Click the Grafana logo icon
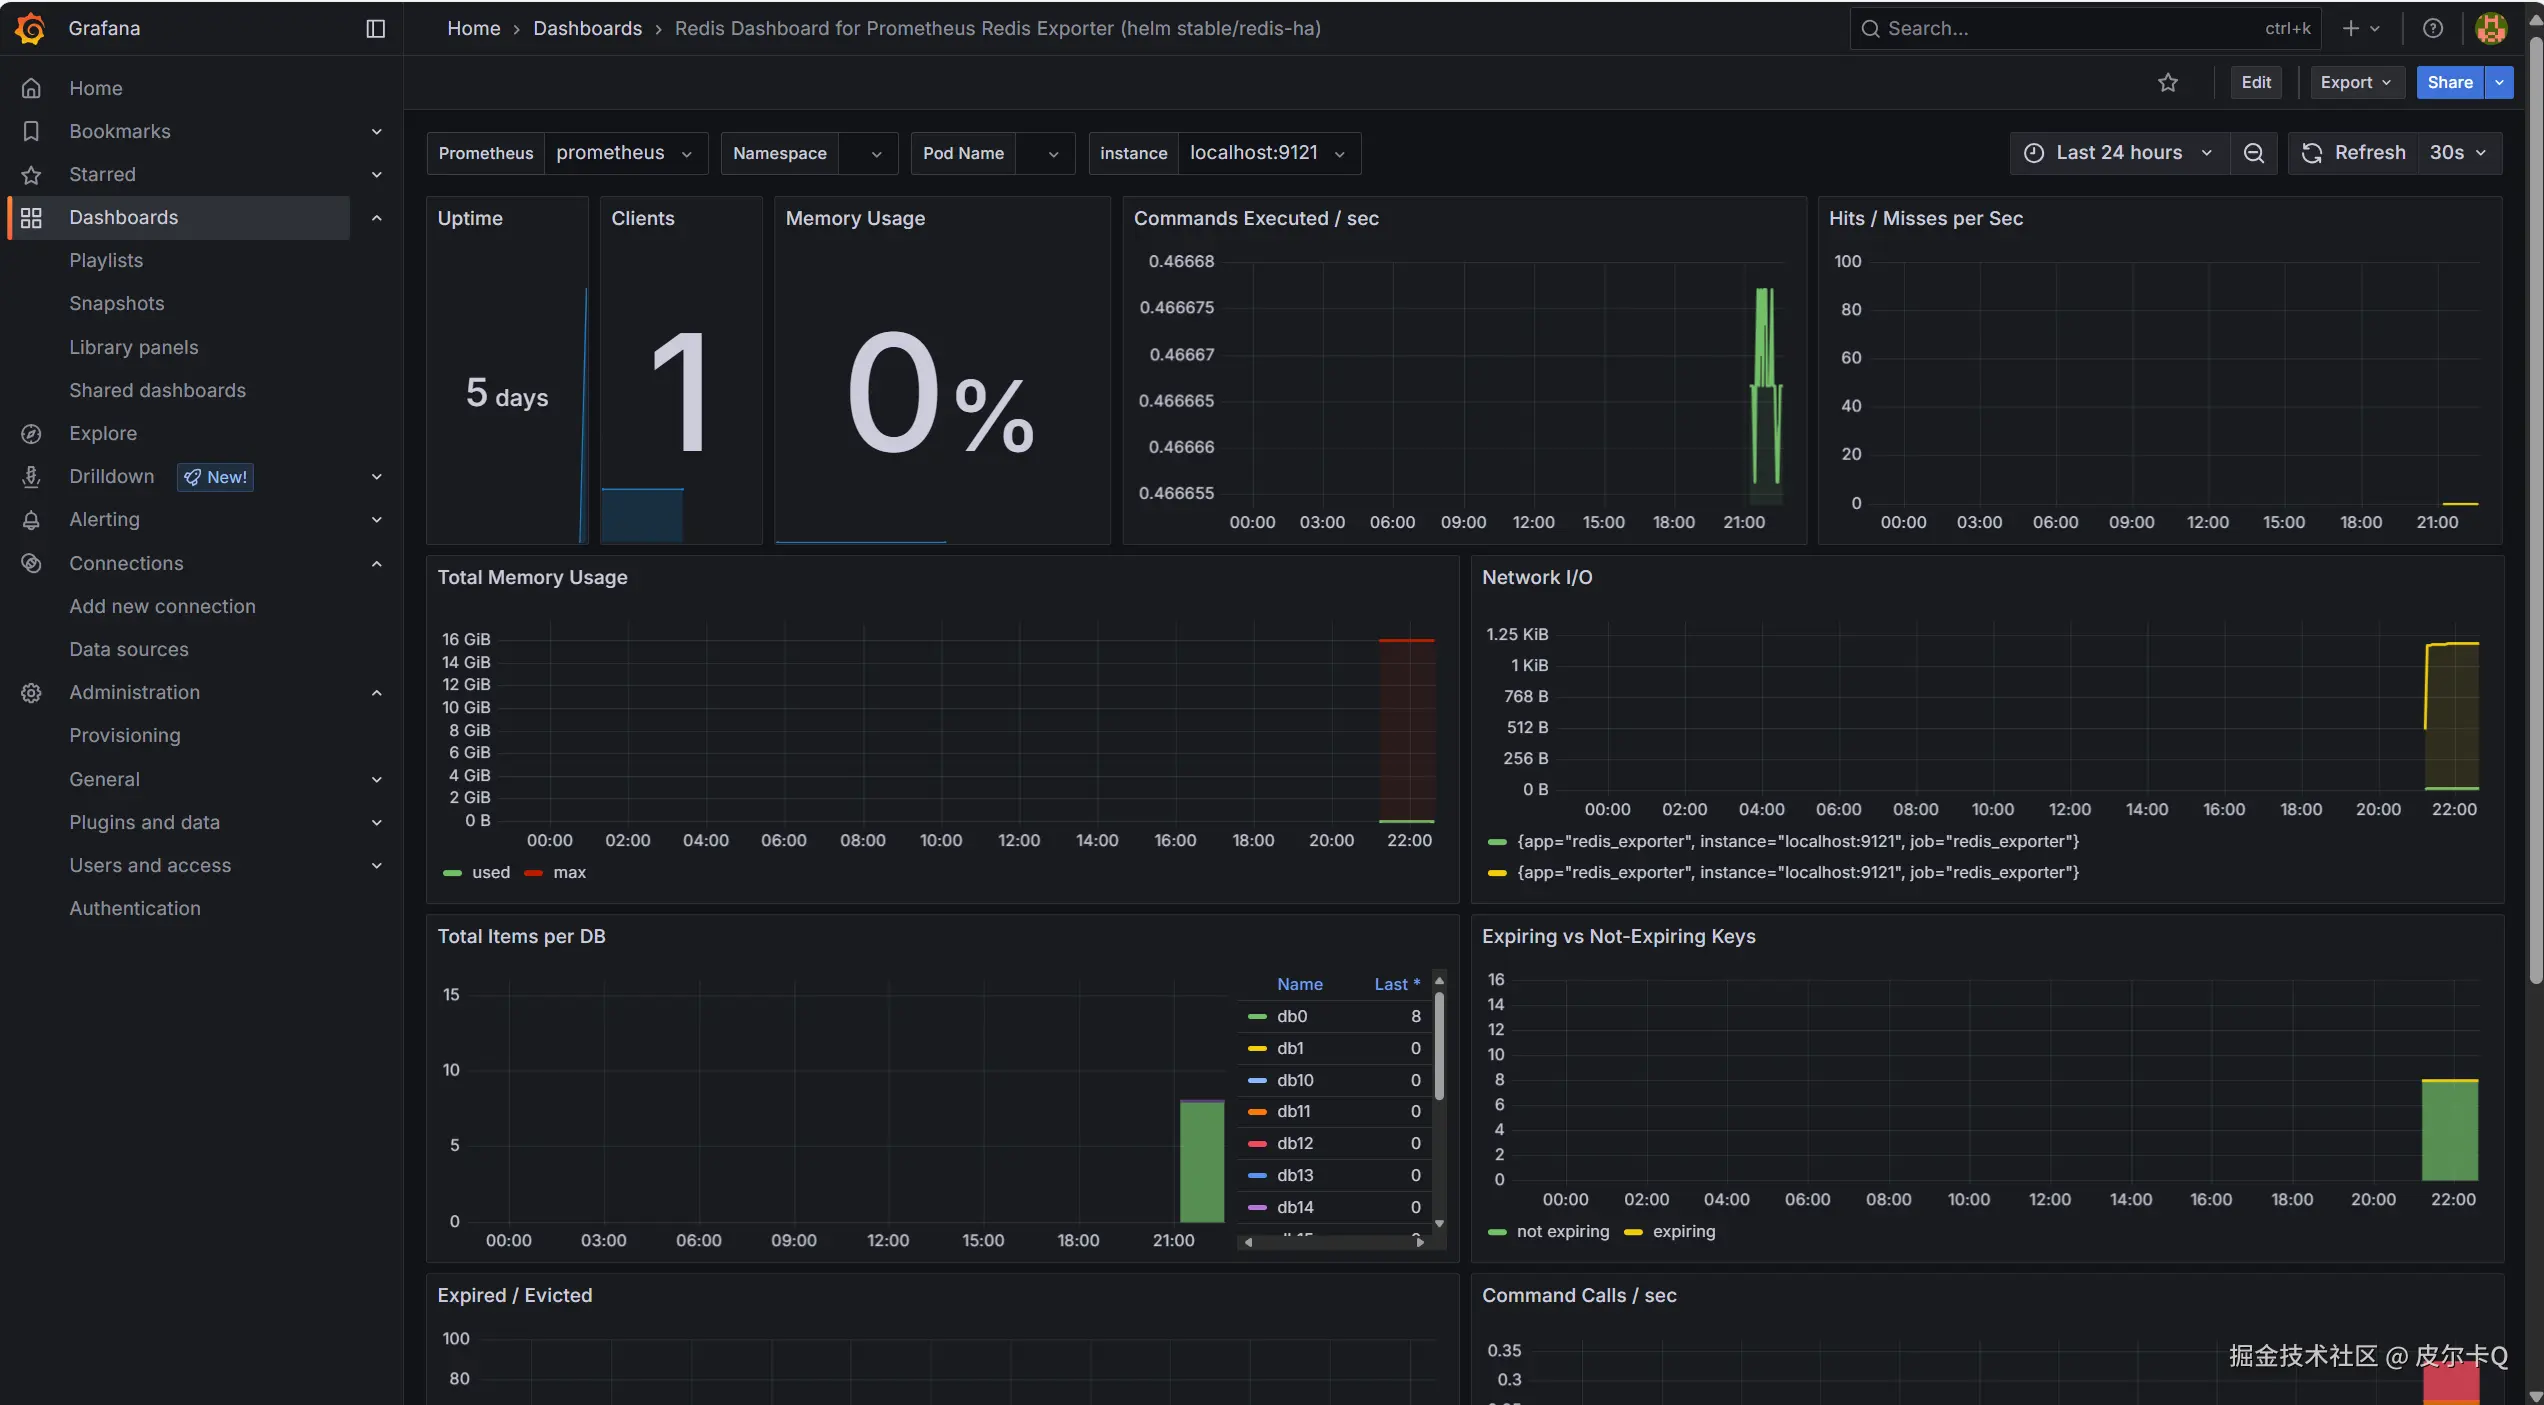The width and height of the screenshot is (2544, 1405). [30, 28]
